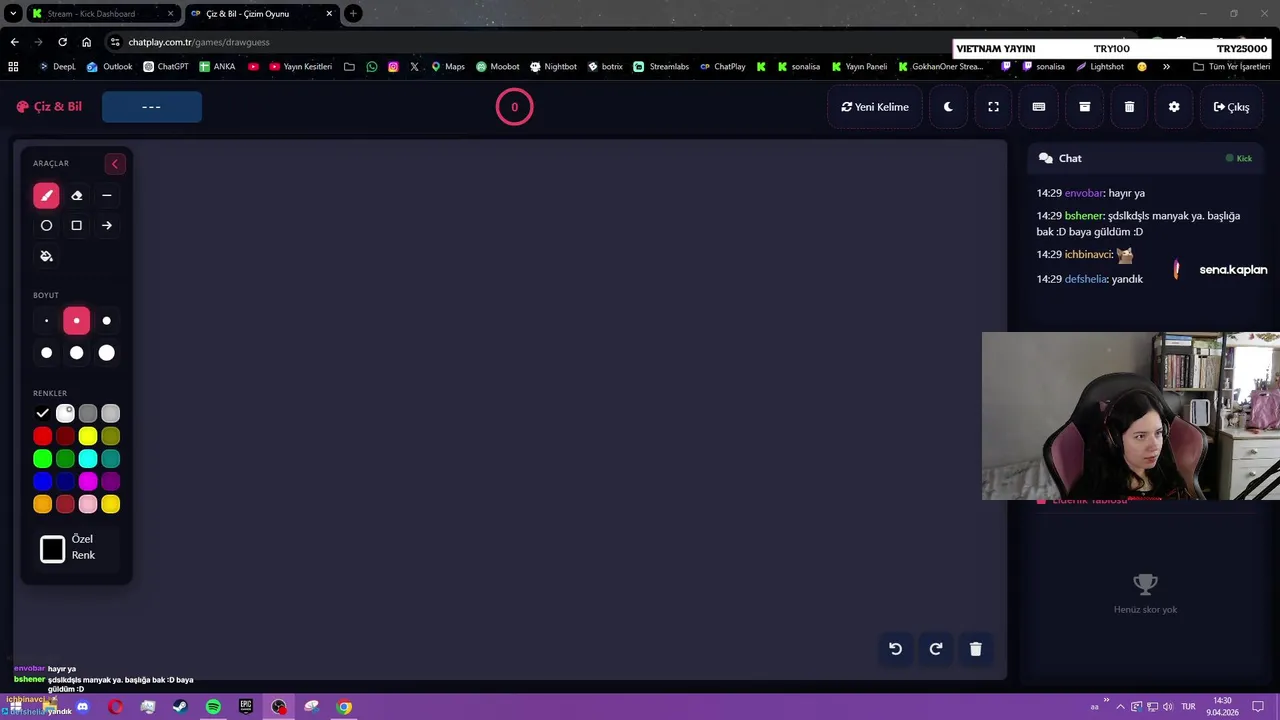Select the rectangle shape tool
1280x720 pixels.
tap(76, 226)
